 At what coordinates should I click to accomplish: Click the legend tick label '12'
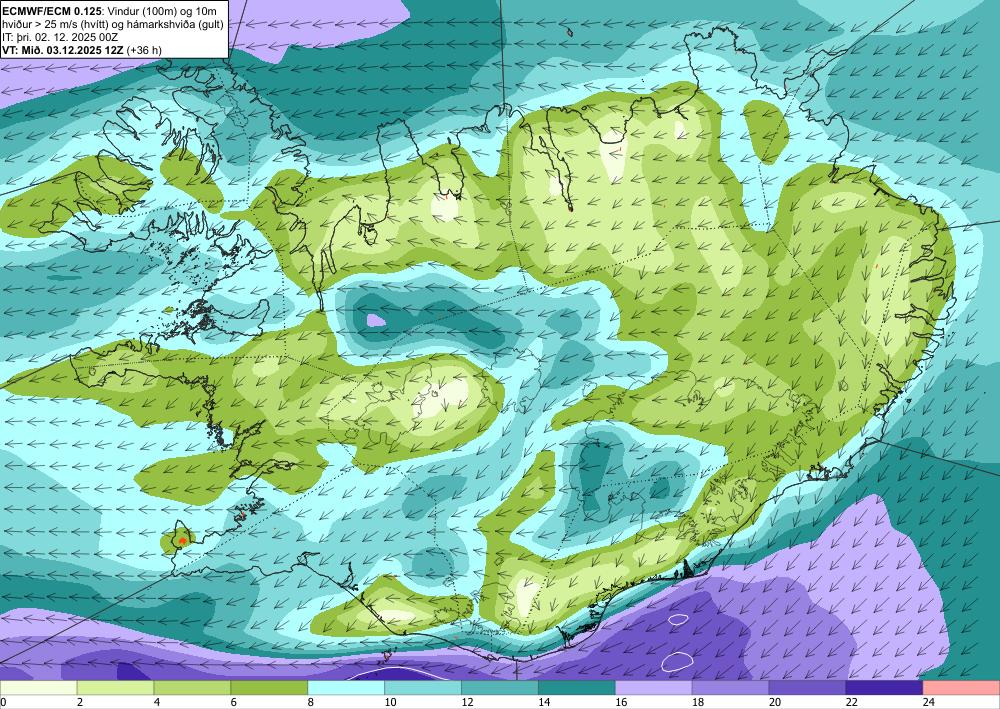click(467, 702)
